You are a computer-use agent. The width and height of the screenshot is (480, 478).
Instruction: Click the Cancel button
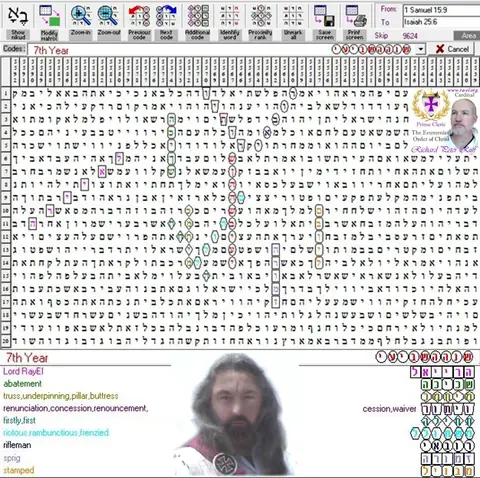[452, 49]
